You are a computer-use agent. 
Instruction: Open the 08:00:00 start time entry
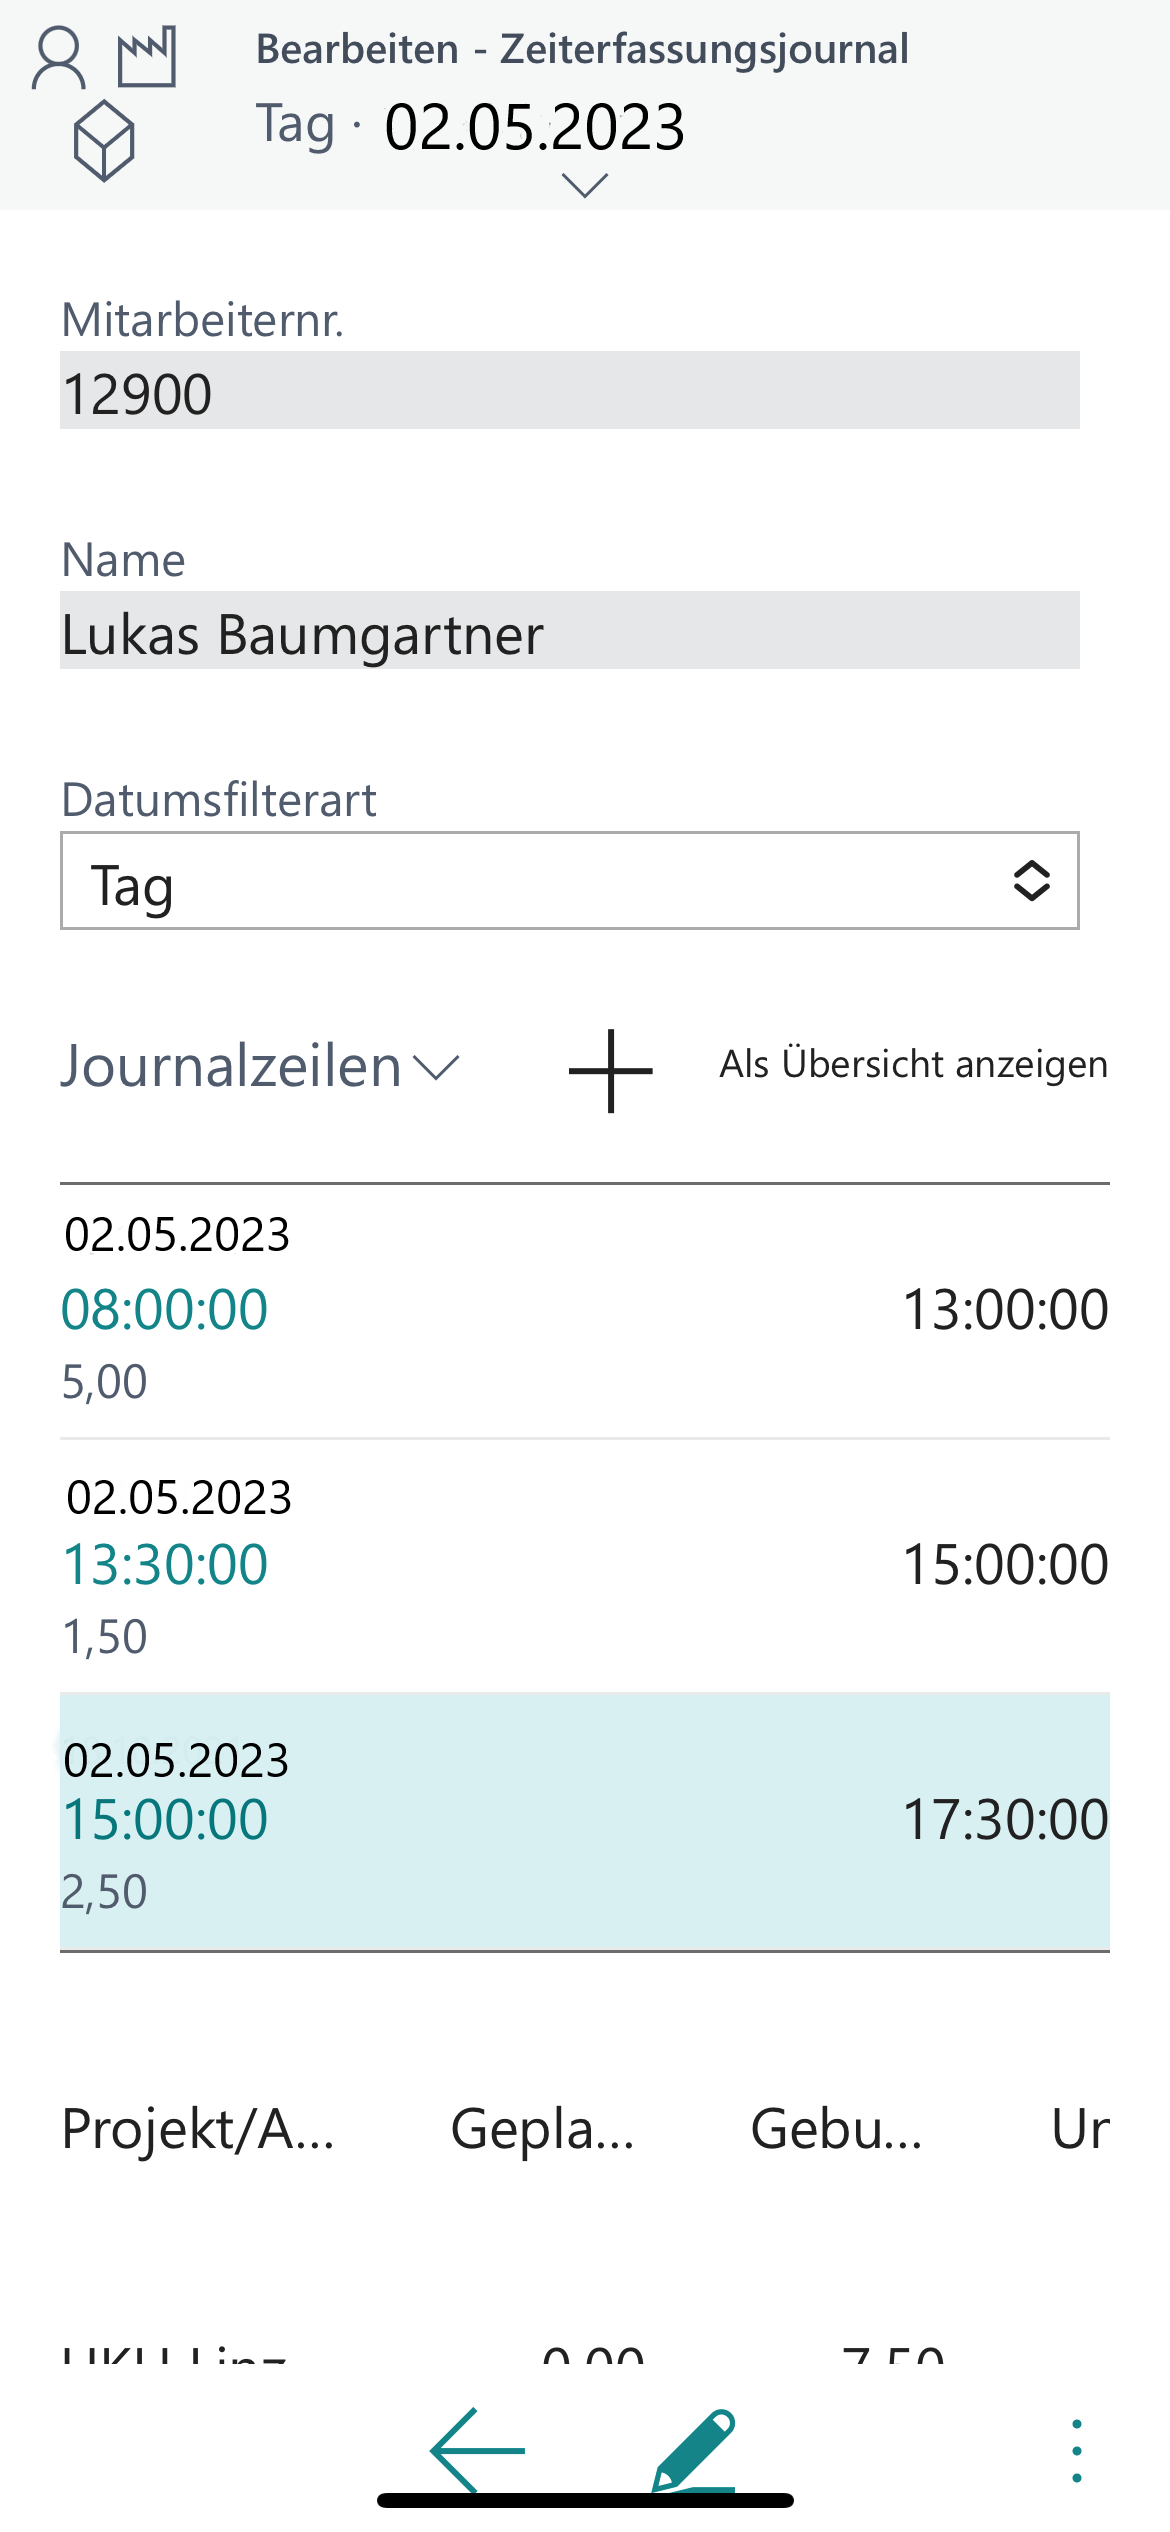pos(165,1310)
